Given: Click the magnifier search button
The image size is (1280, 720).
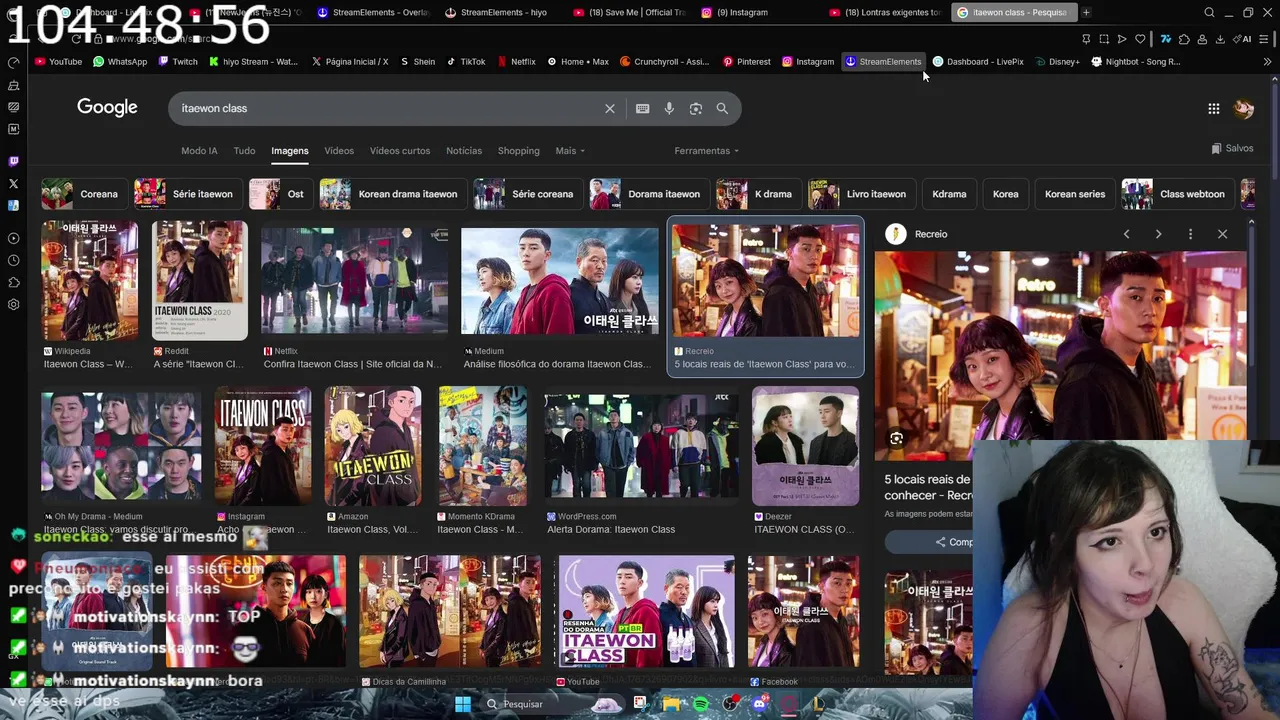Looking at the screenshot, I should point(722,108).
